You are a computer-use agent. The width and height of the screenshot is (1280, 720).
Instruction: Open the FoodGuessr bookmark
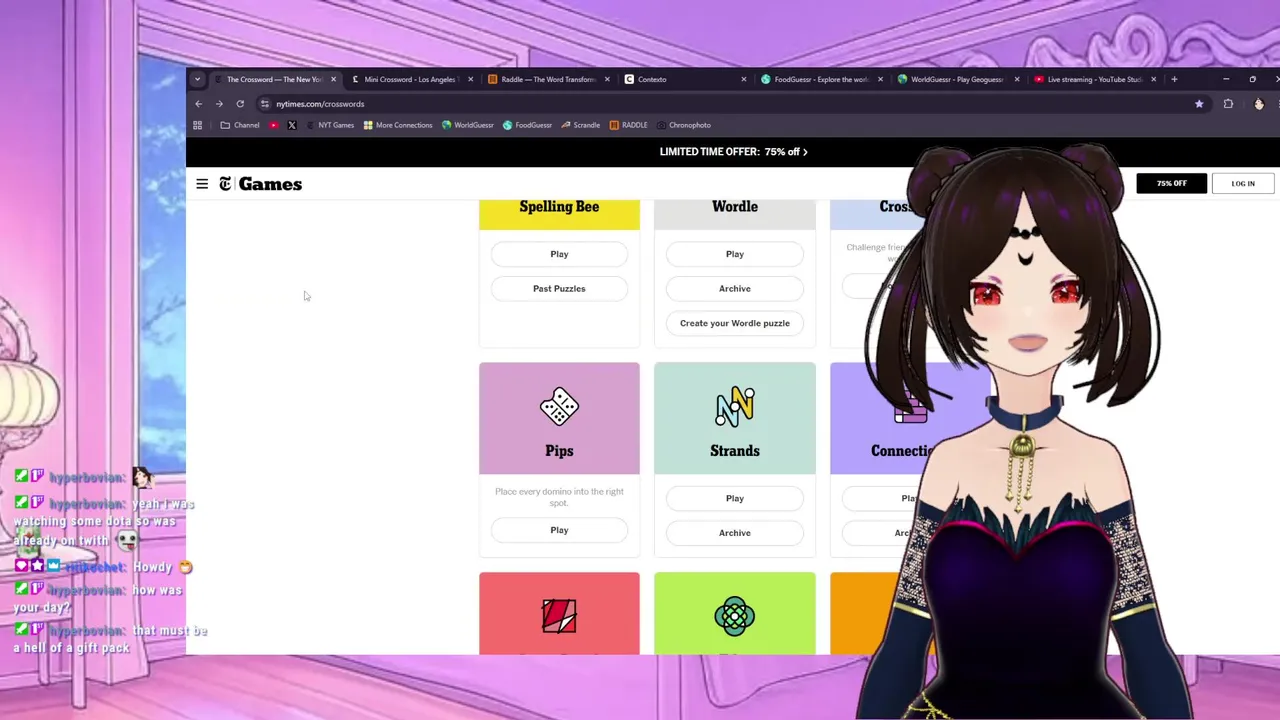(x=527, y=125)
